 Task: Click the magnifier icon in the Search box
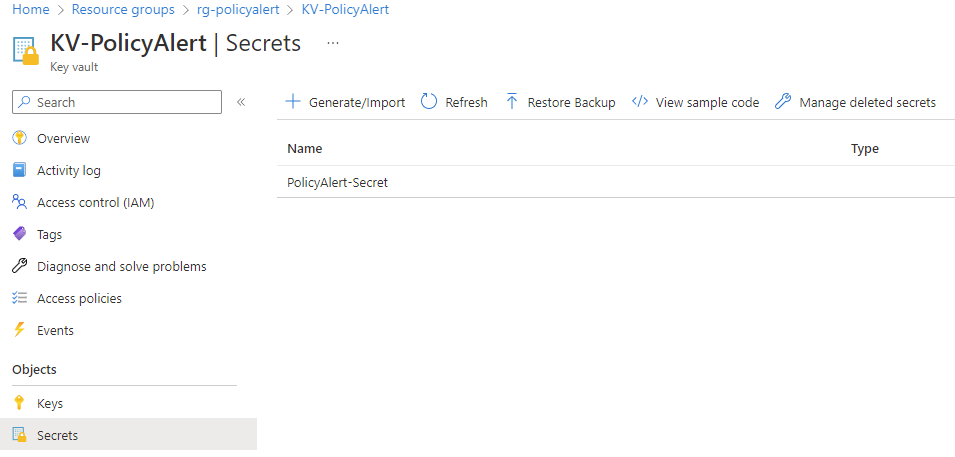click(x=24, y=102)
